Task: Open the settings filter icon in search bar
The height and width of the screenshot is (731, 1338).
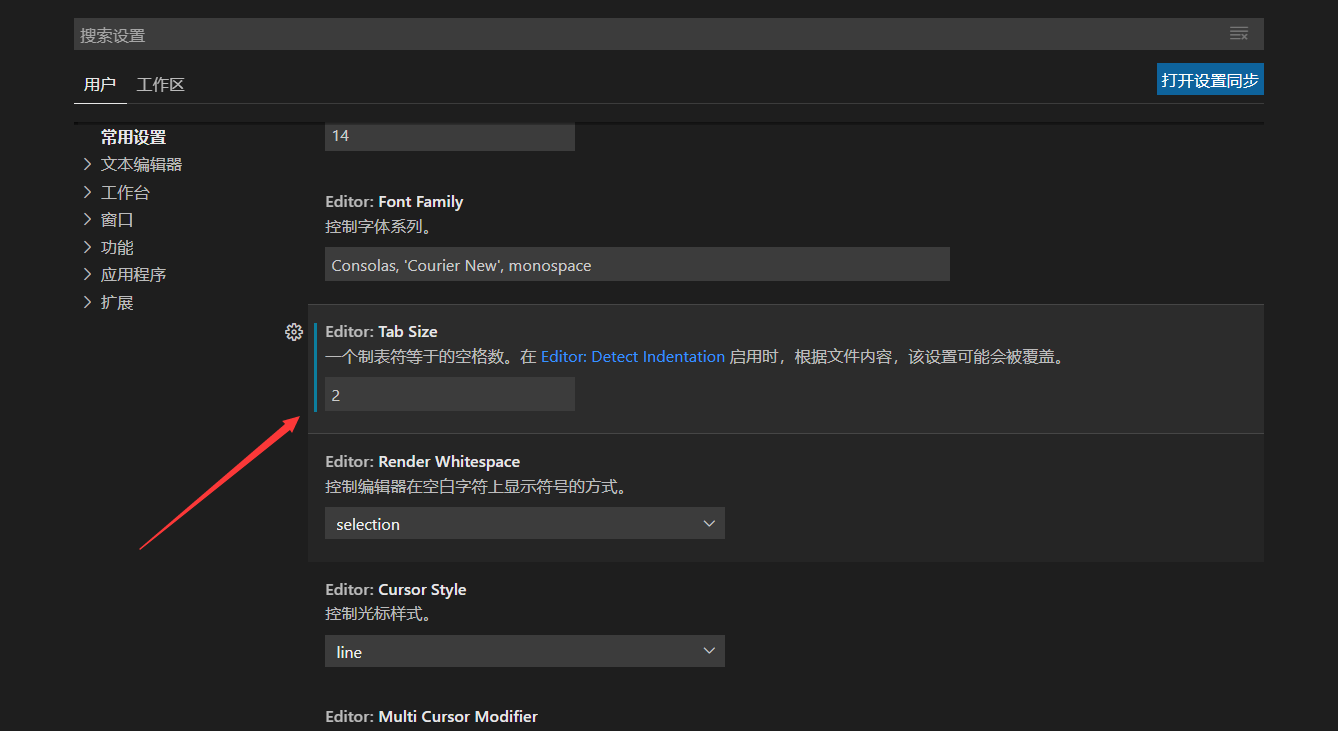Action: (1238, 33)
